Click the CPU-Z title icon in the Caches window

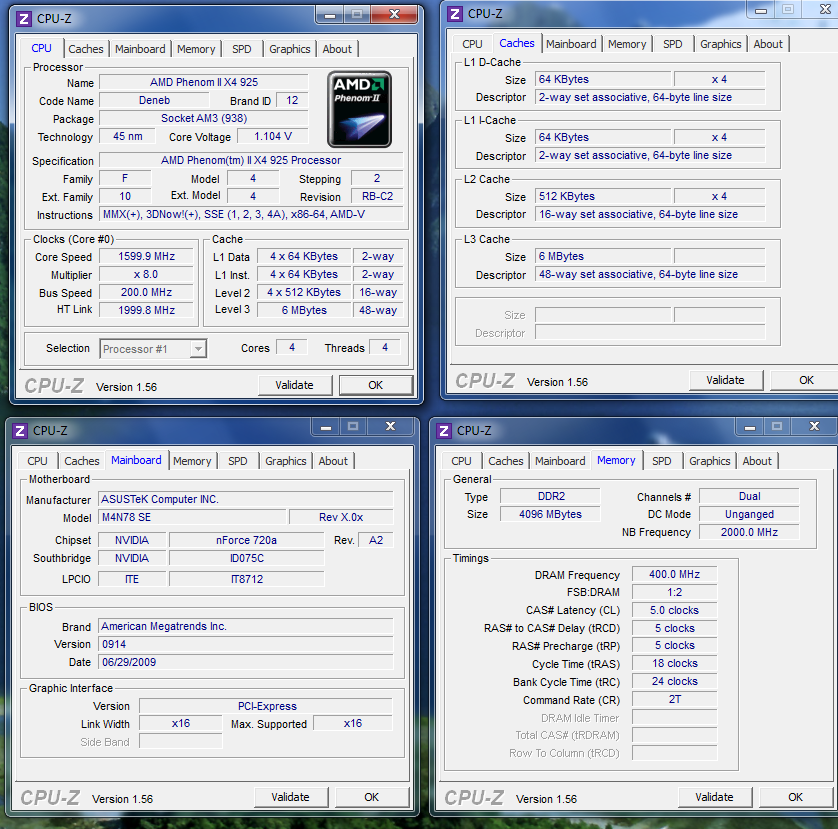pyautogui.click(x=455, y=14)
